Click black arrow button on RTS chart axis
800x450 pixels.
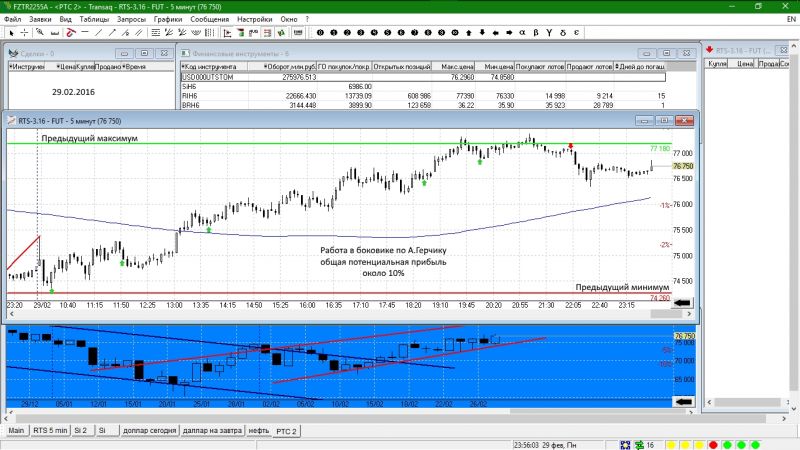point(682,303)
